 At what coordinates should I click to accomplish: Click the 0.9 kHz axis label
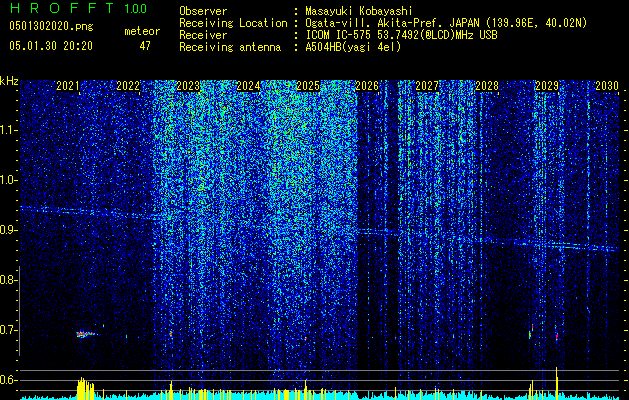pyautogui.click(x=9, y=230)
